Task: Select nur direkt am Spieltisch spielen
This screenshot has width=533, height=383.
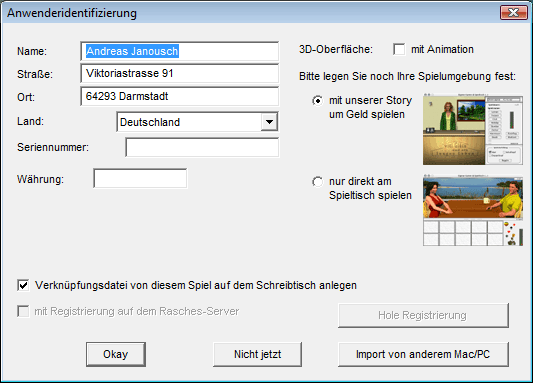Action: [317, 181]
